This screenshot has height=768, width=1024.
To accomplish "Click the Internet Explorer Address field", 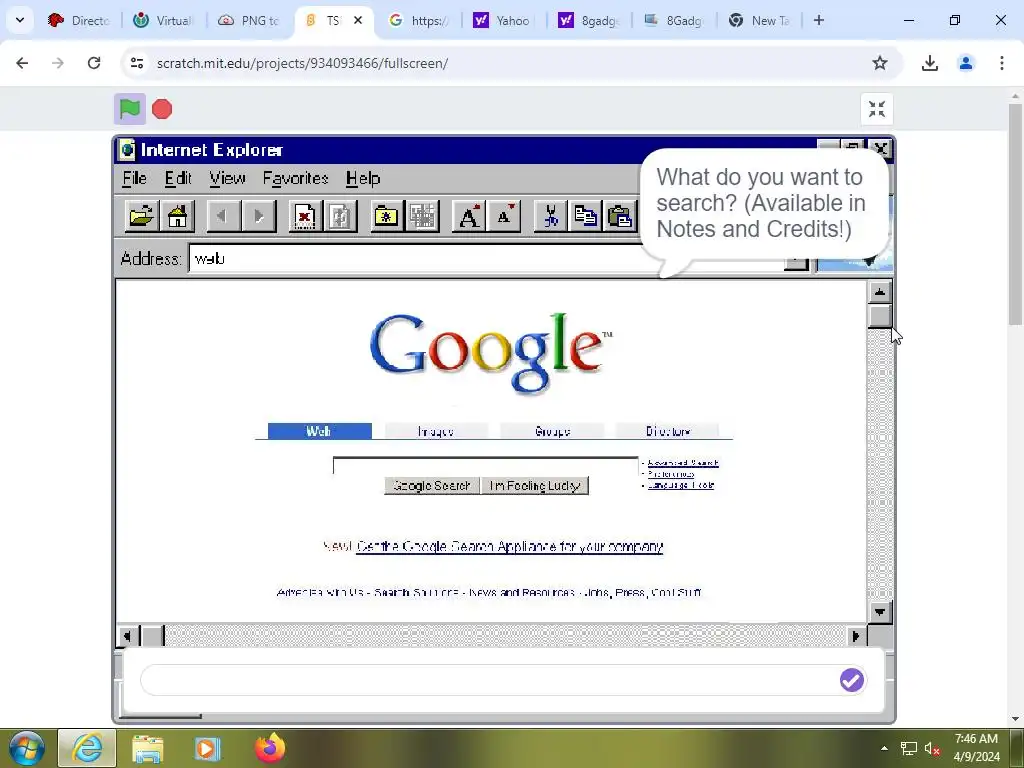I will pyautogui.click(x=487, y=259).
